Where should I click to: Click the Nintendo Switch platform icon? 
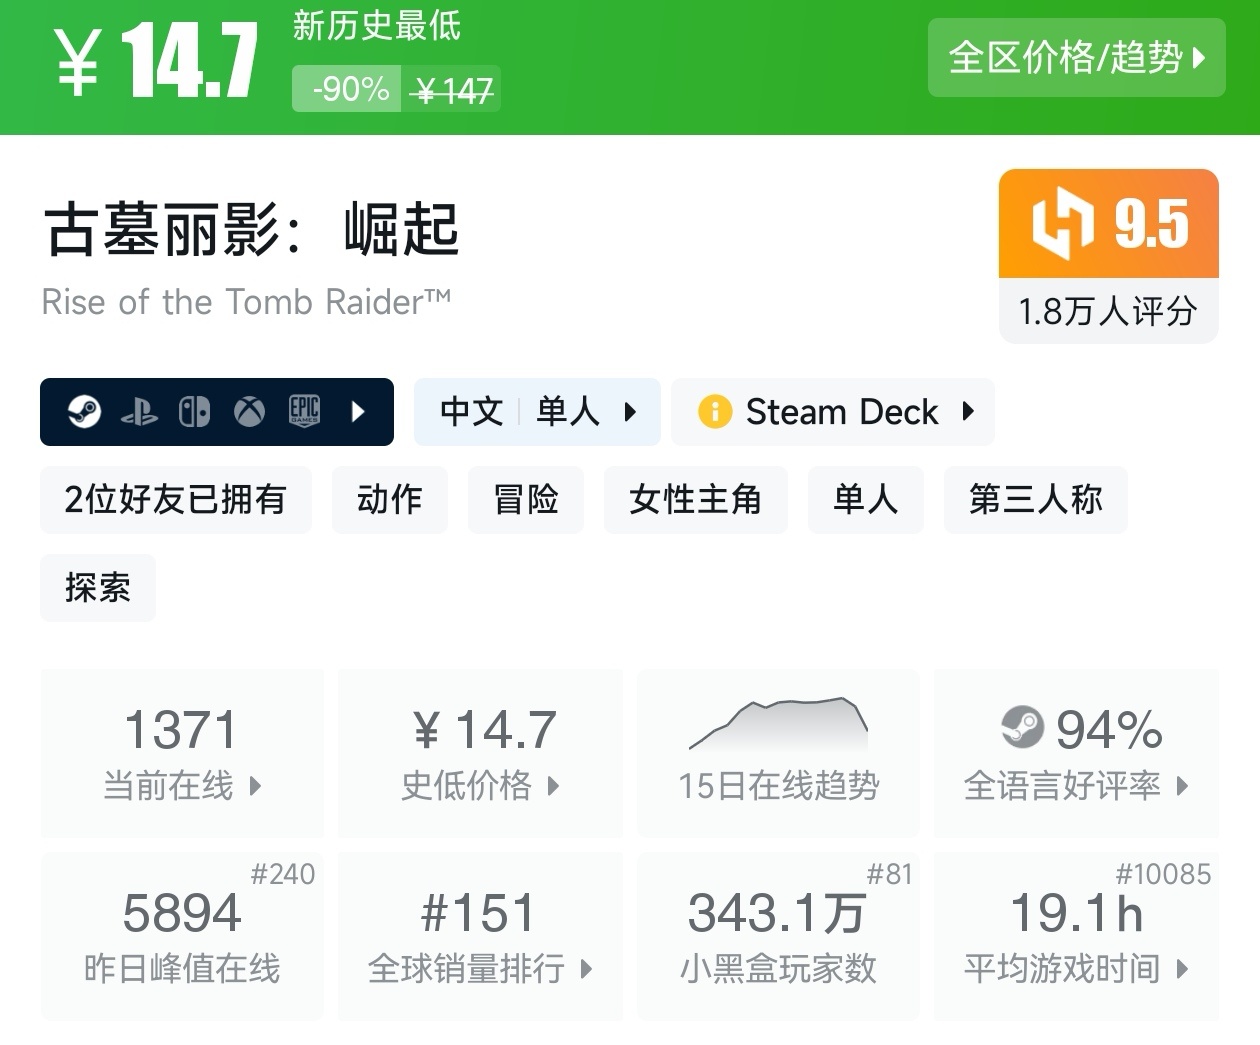coord(194,412)
